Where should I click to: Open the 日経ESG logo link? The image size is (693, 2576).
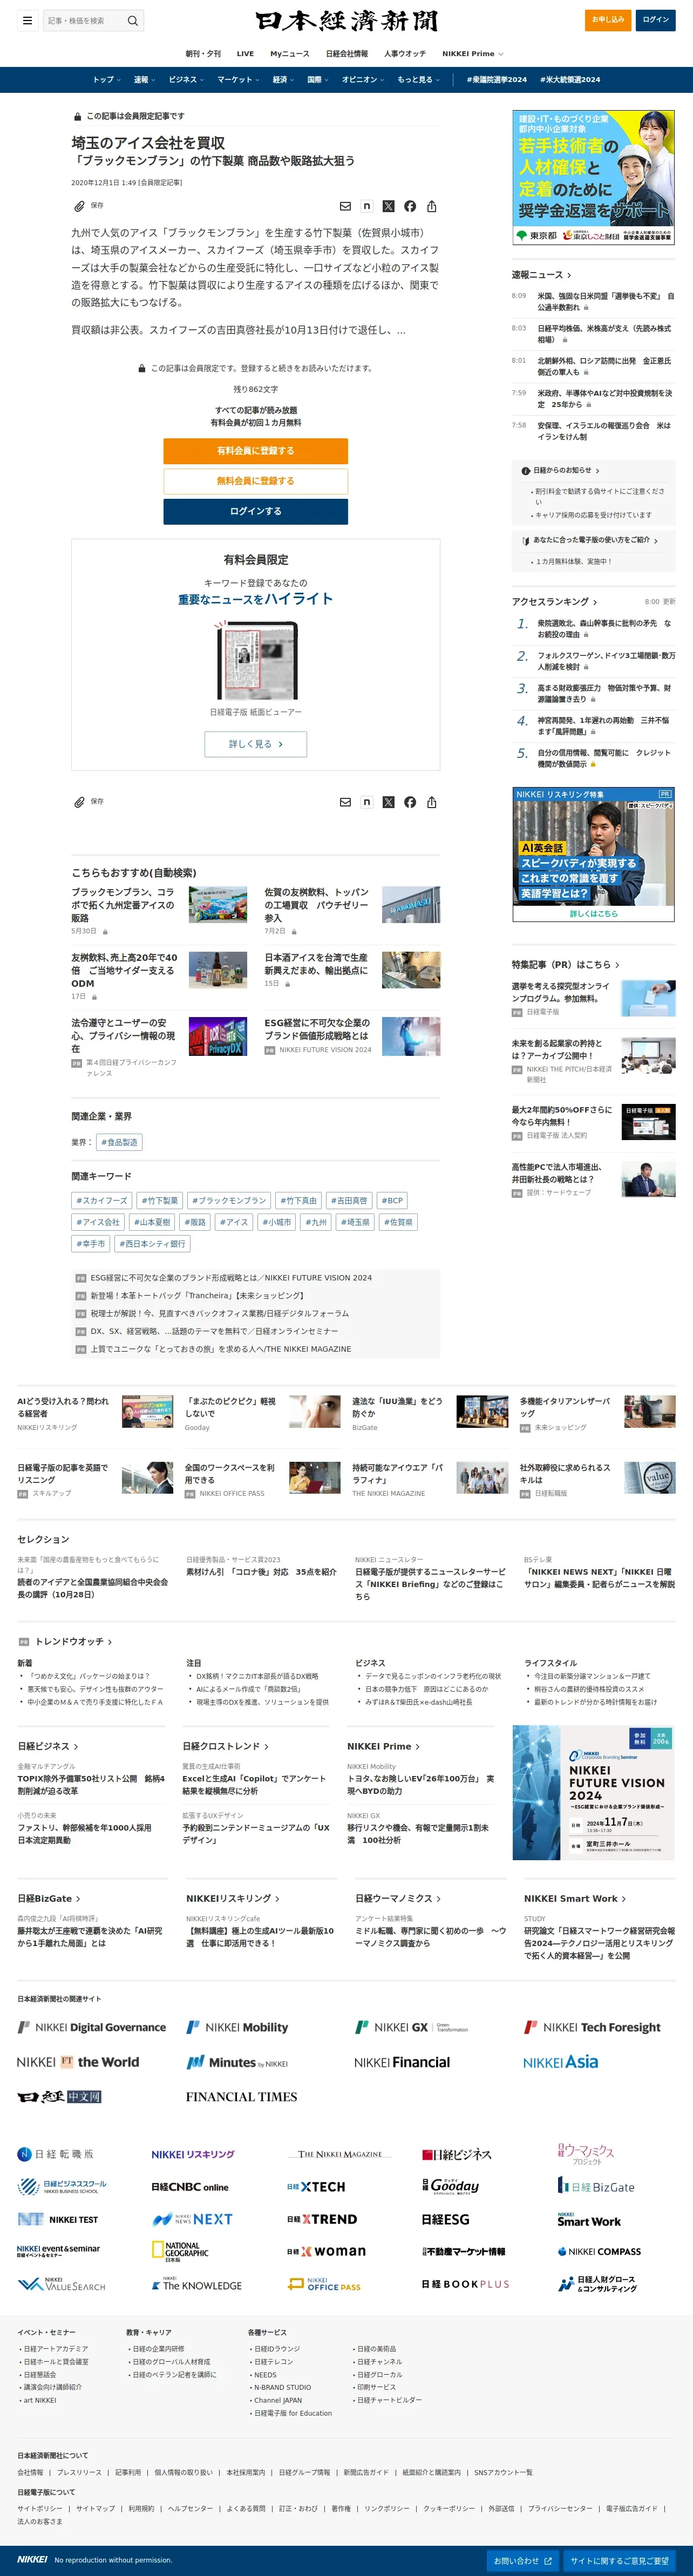[446, 2219]
